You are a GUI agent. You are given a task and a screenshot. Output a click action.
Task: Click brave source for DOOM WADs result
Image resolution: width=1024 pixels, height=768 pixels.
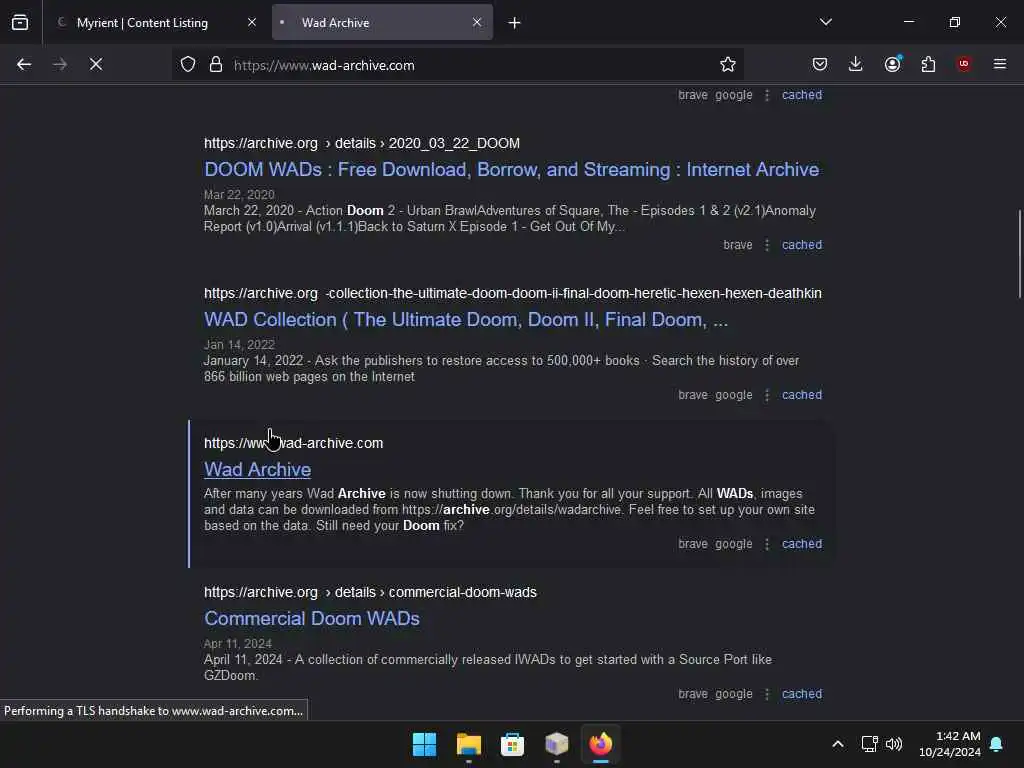[x=737, y=245]
